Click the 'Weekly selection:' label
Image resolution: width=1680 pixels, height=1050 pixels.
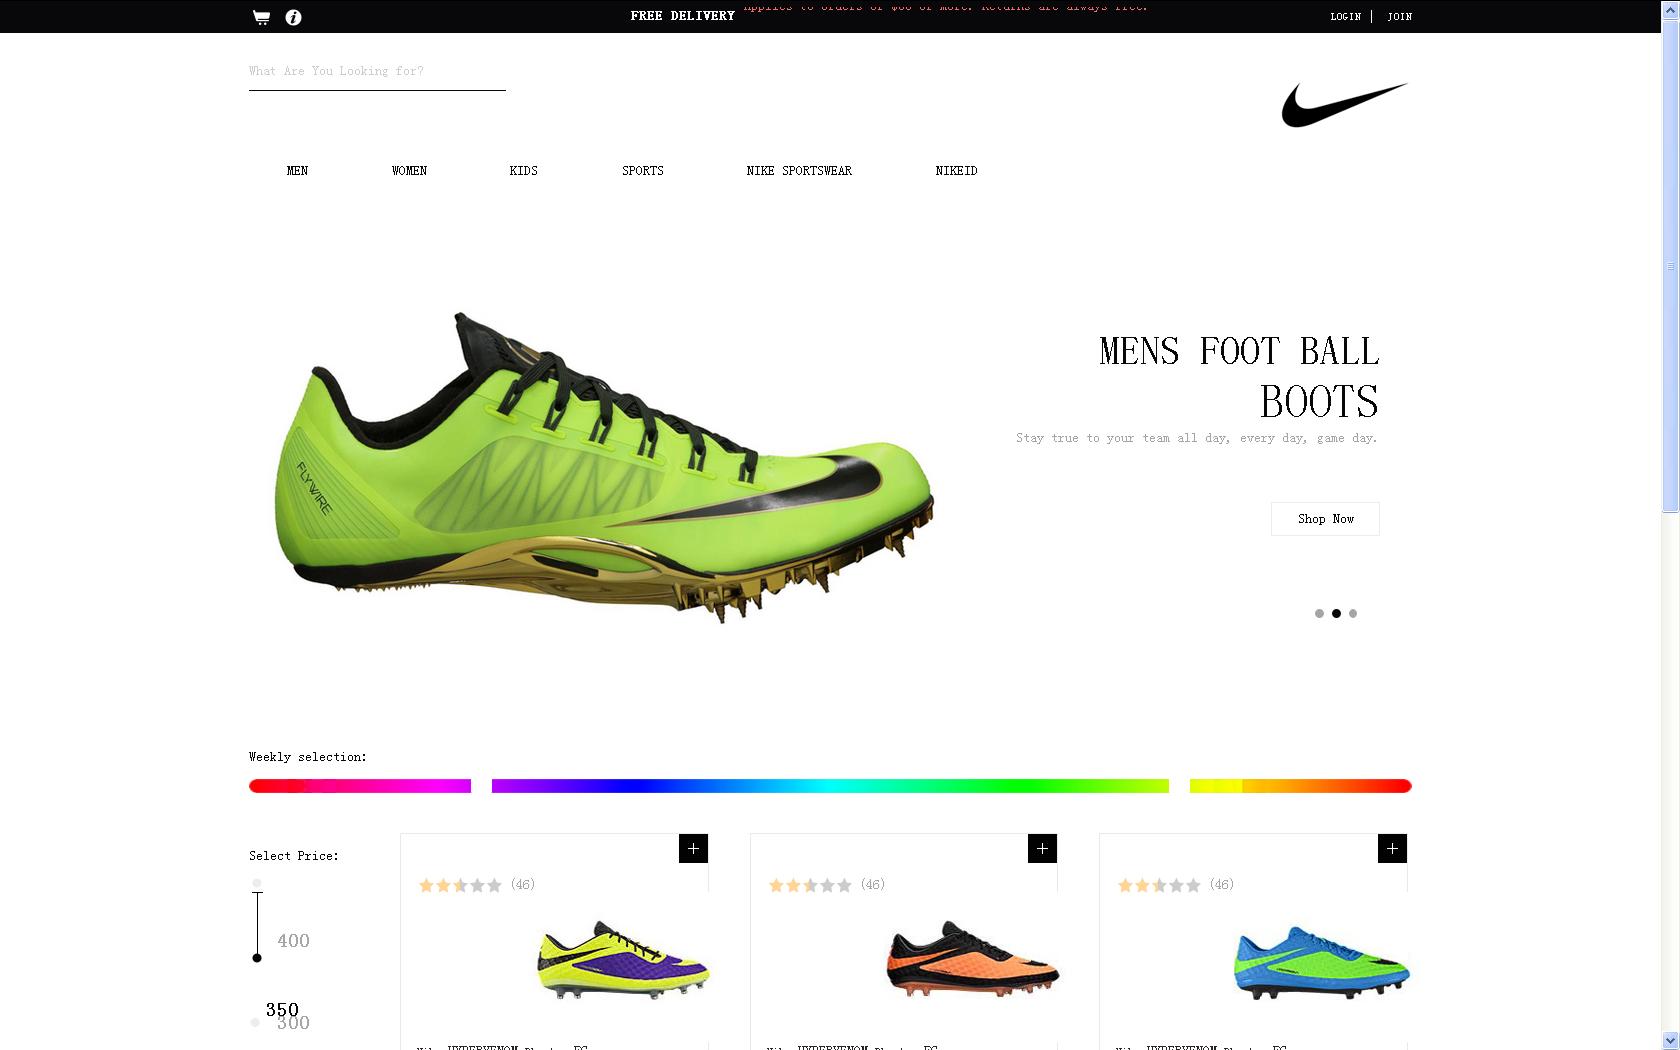(x=308, y=757)
